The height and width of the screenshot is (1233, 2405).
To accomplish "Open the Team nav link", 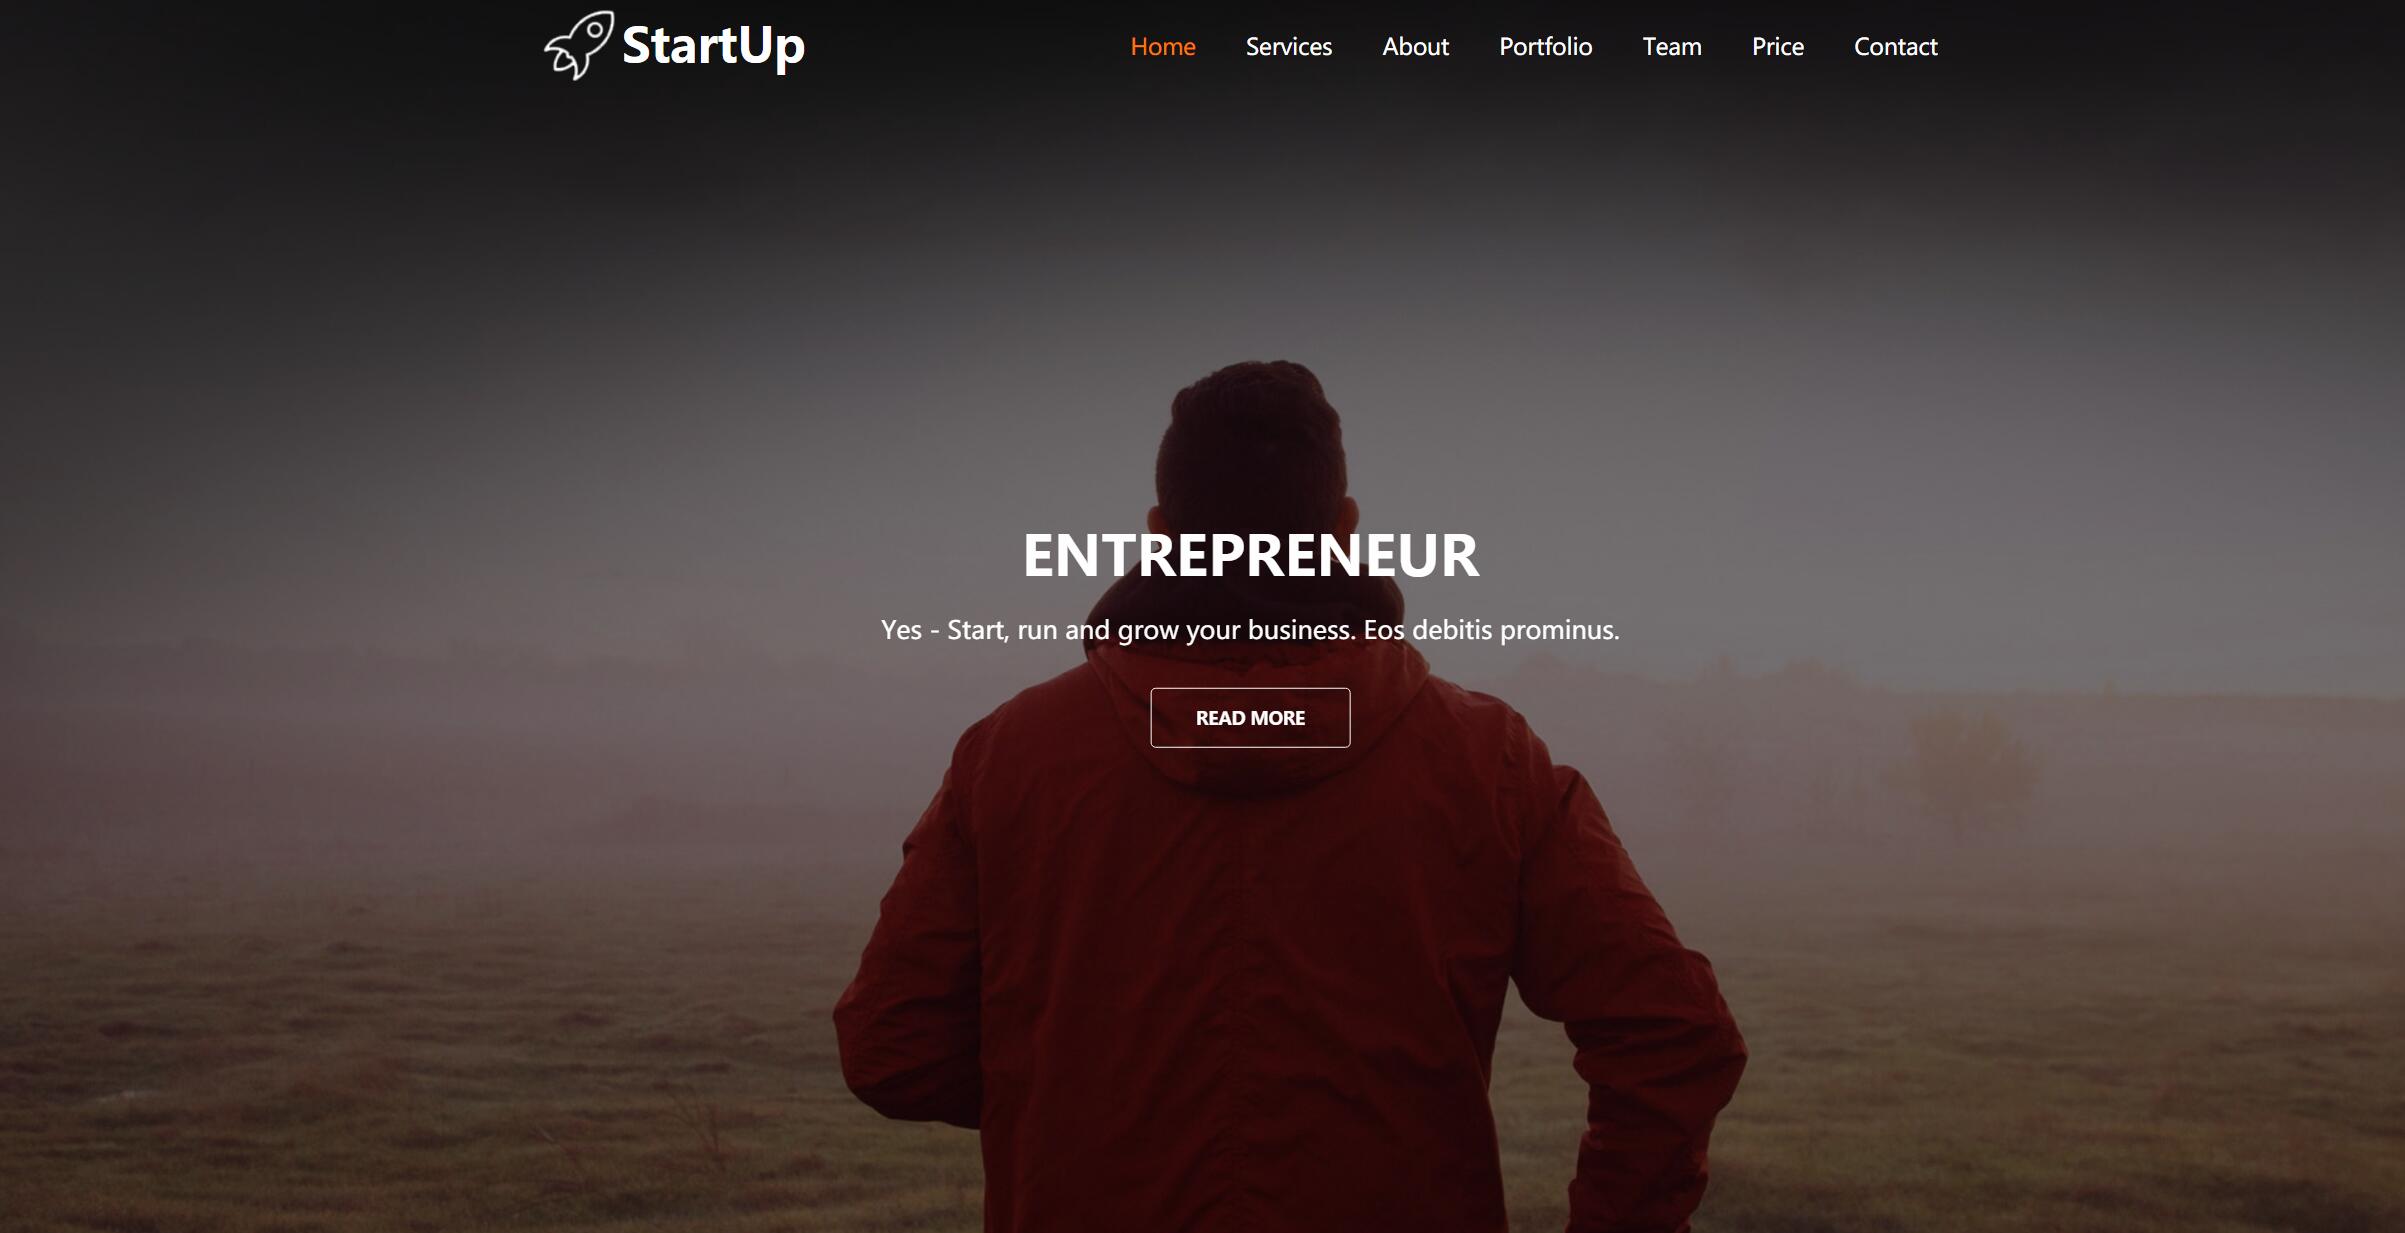I will (x=1671, y=46).
